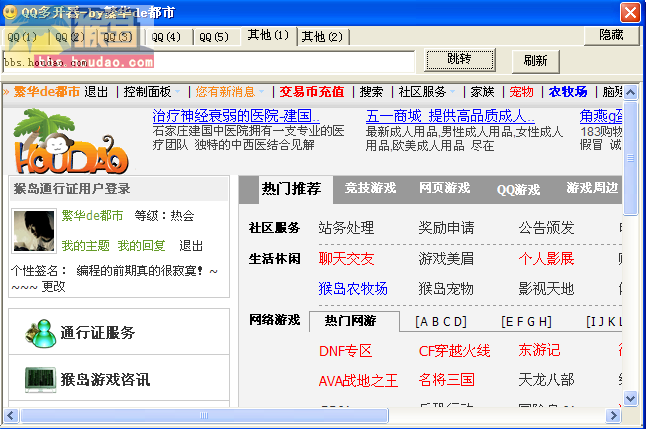Click 退出 in the top navigation bar
The image size is (647, 429).
(96, 91)
